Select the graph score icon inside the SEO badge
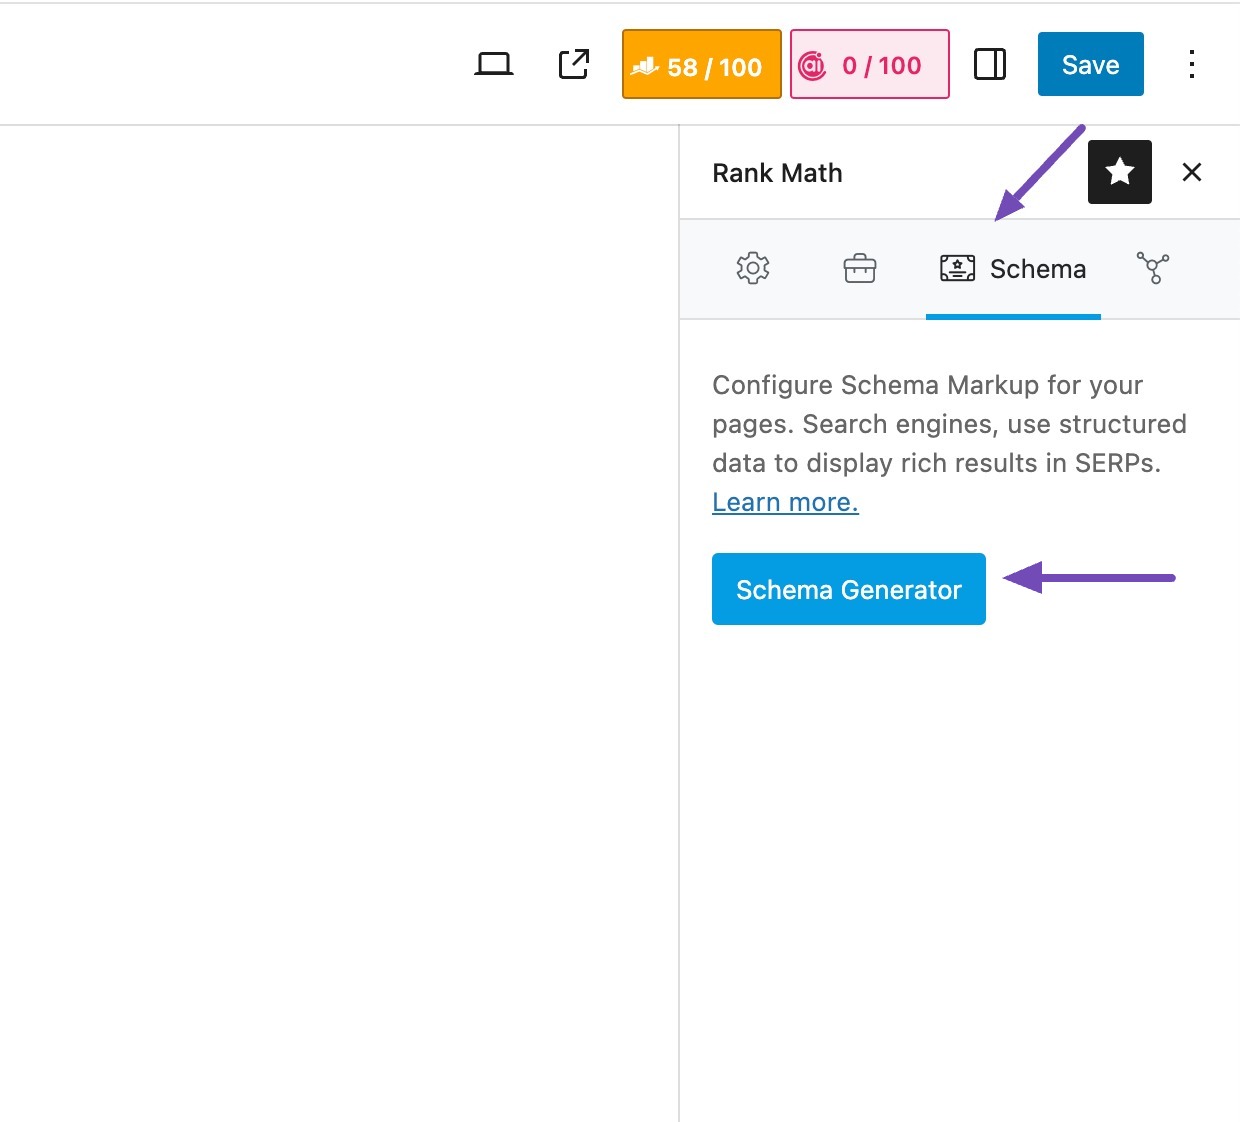Screen dimensions: 1240x1122 (x=646, y=64)
